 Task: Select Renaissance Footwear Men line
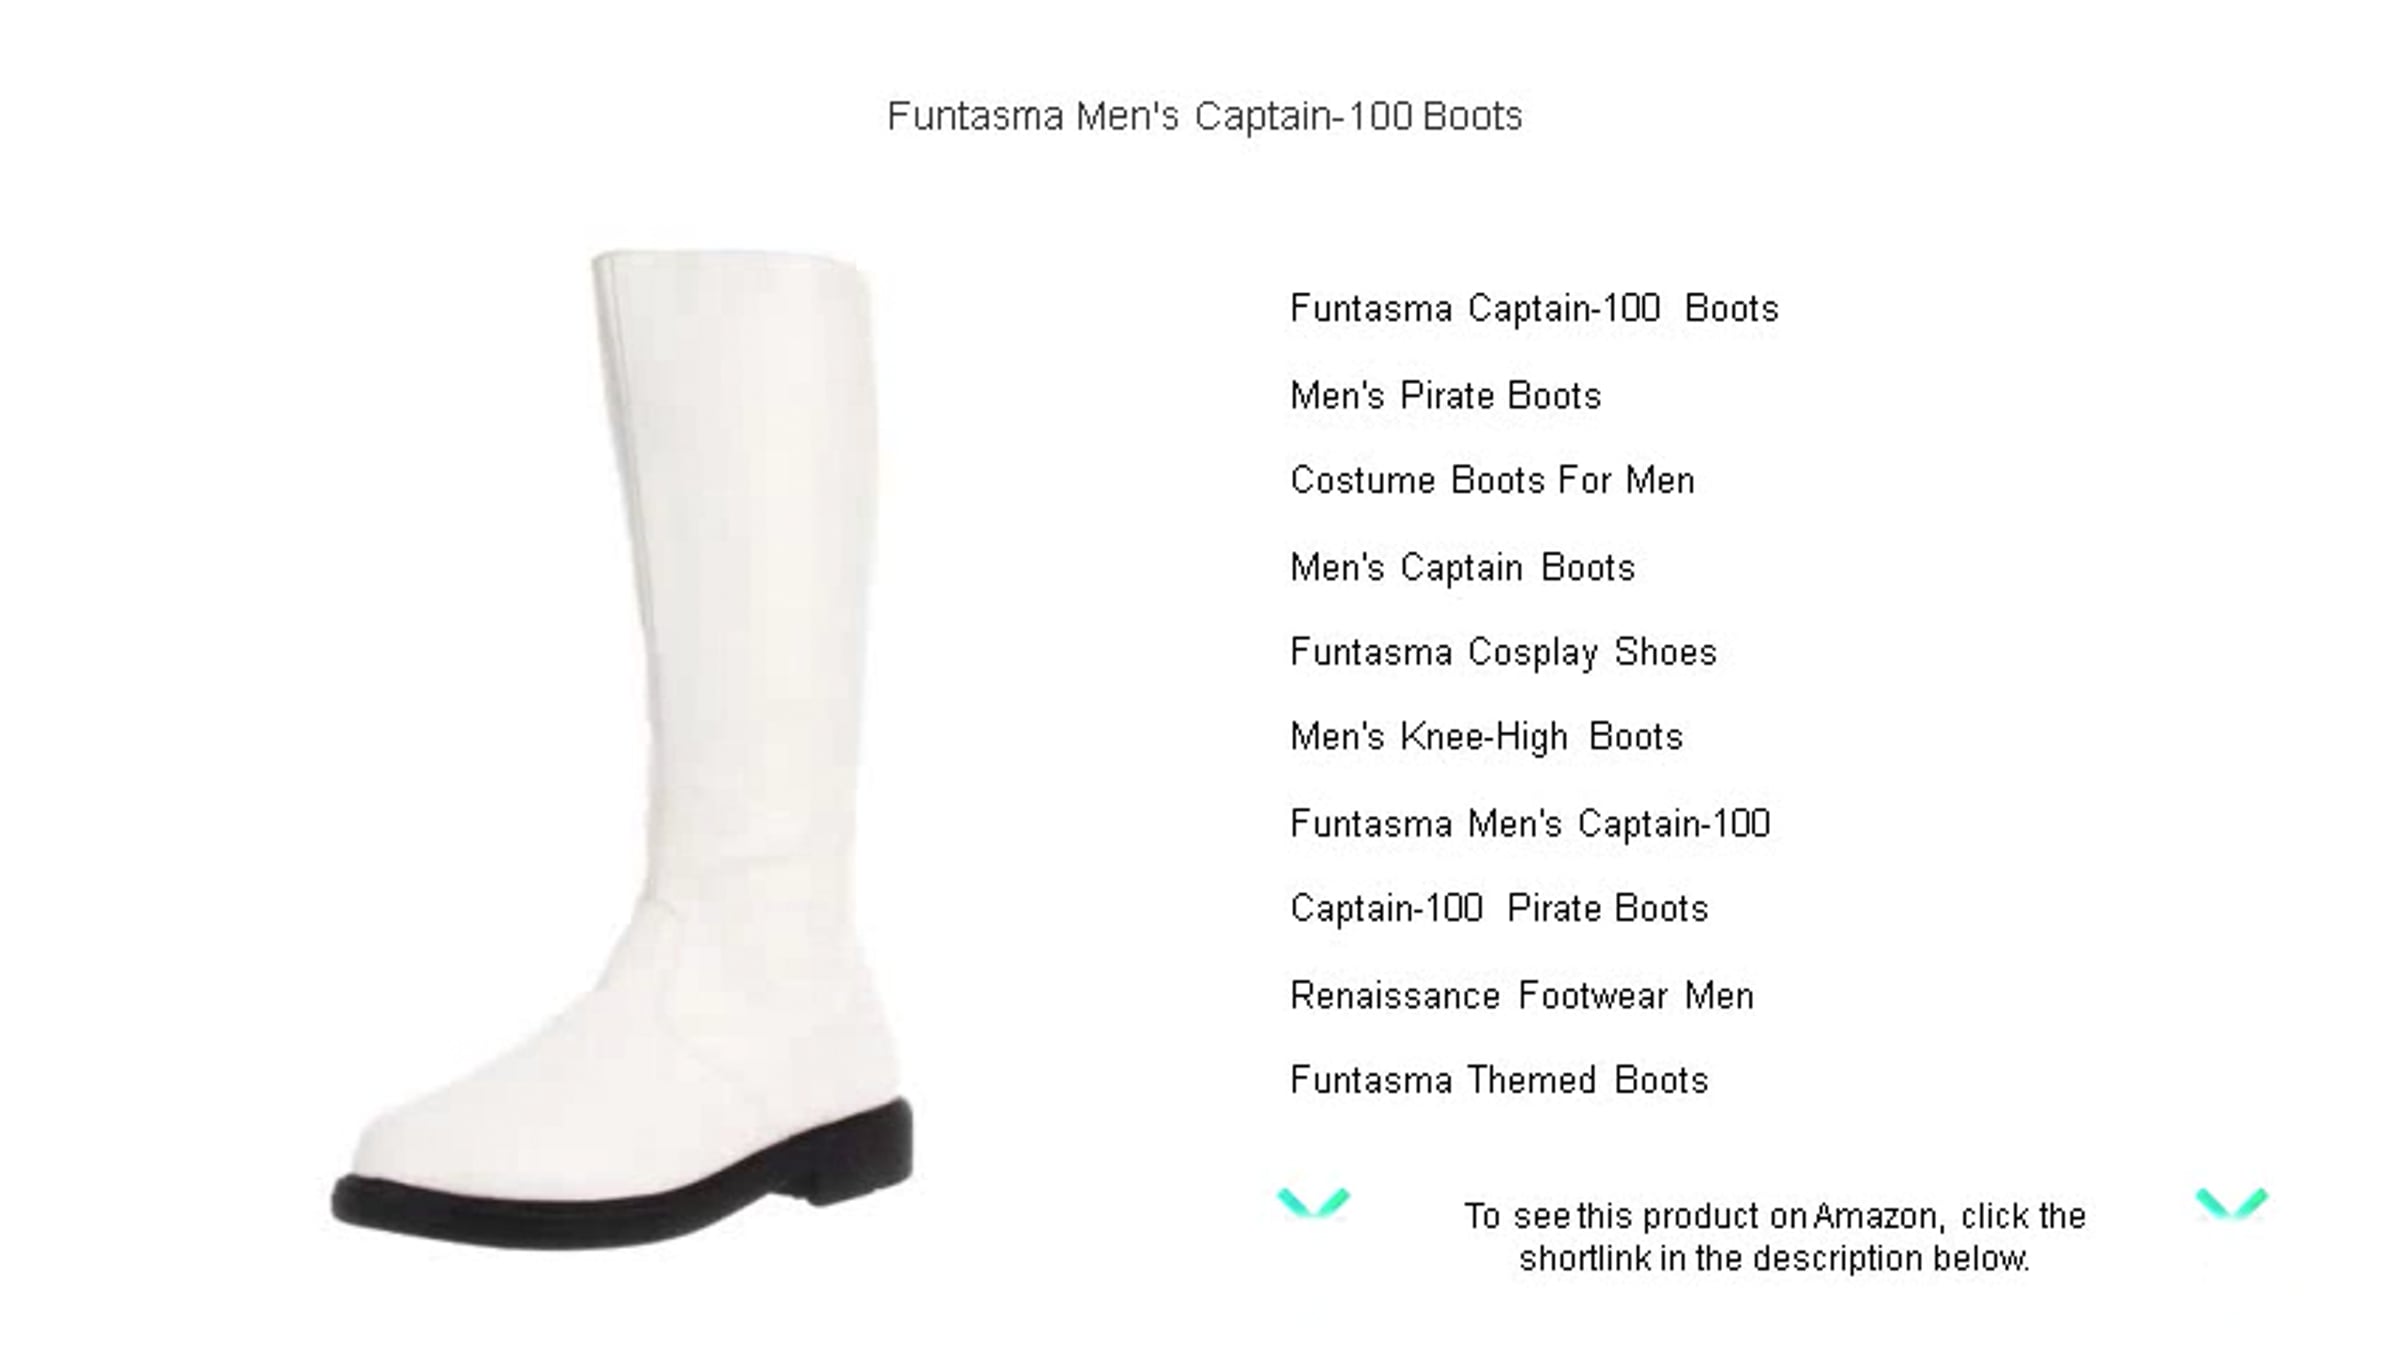click(1521, 996)
